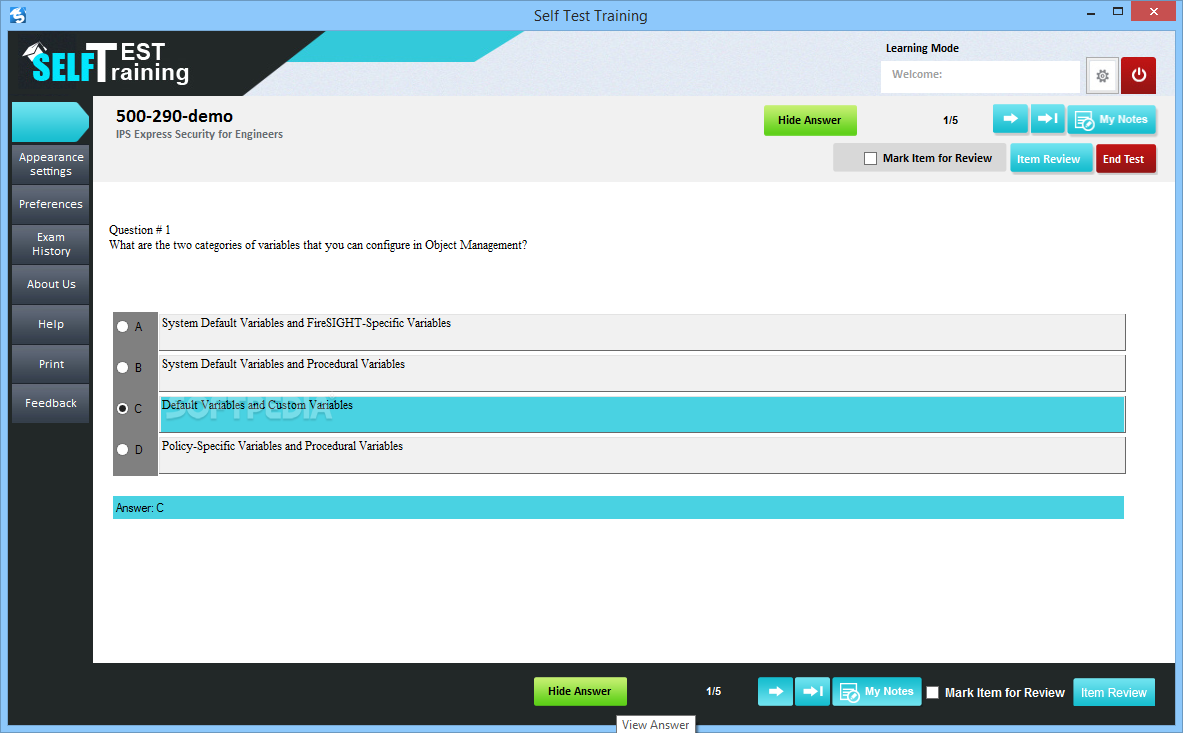Select answer option B radio button
Viewport: 1183px width, 733px height.
tap(122, 367)
